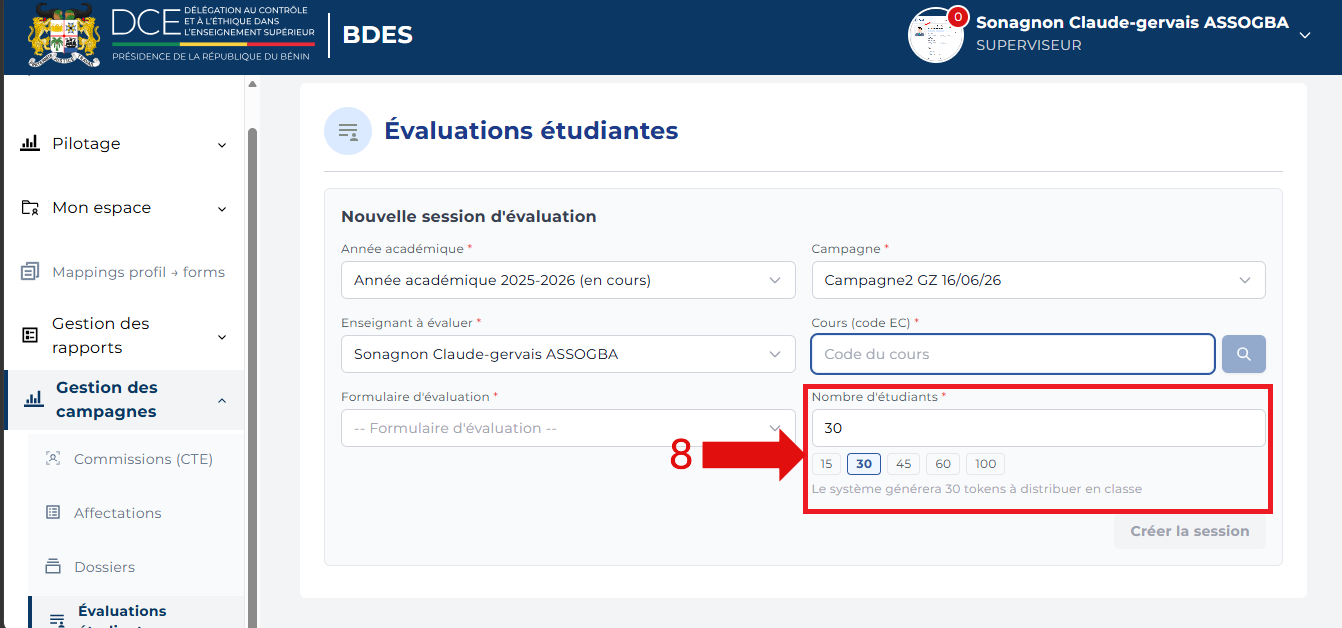Click the BDES application title

tap(378, 35)
